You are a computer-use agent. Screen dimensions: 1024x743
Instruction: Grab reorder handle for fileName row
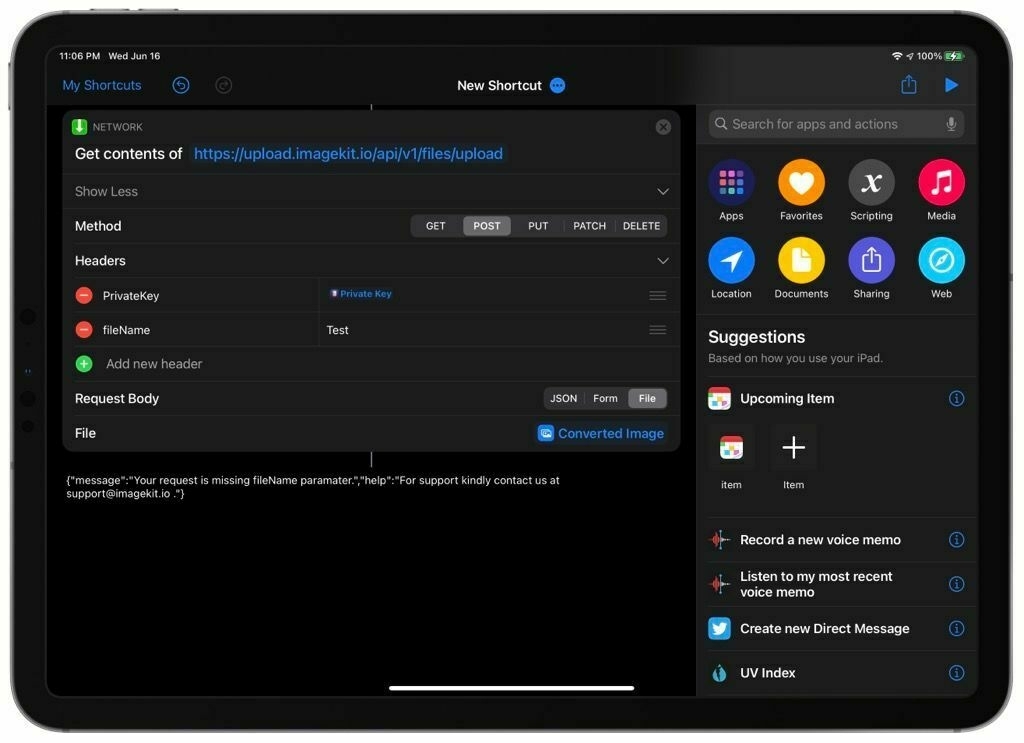658,330
